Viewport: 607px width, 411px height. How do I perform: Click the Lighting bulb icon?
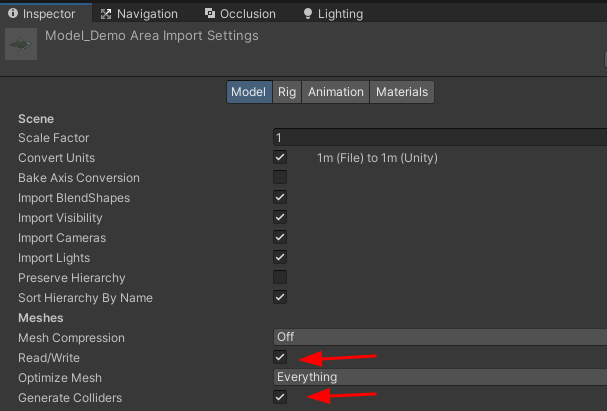point(307,14)
